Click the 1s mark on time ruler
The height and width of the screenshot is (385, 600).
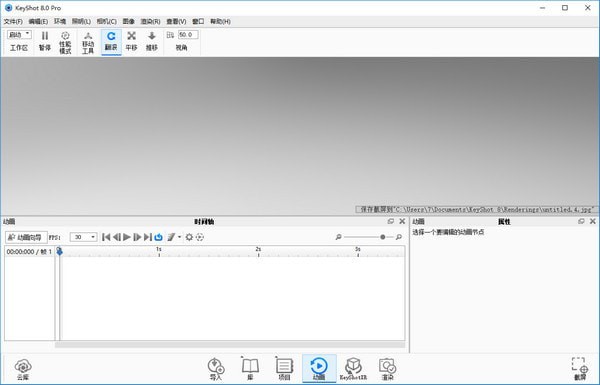point(159,250)
